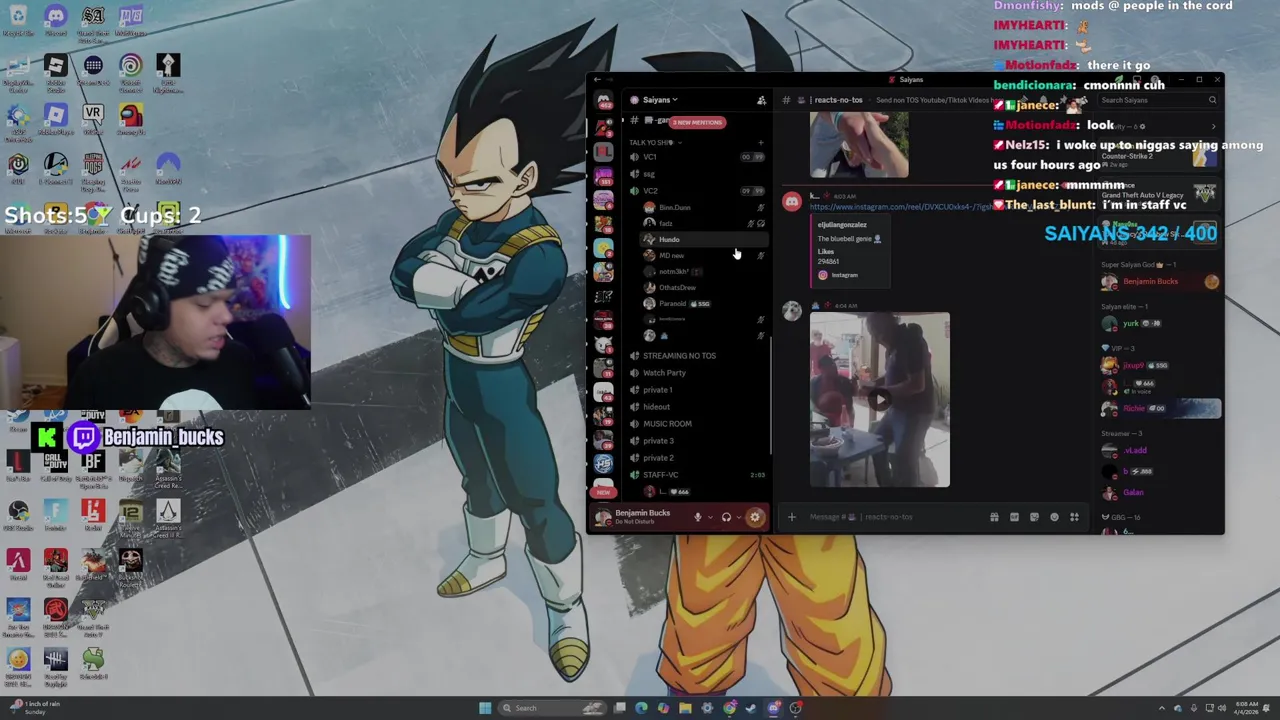Click the 3 NEW MENTIONS pill
This screenshot has height=720, width=1280.
point(697,122)
